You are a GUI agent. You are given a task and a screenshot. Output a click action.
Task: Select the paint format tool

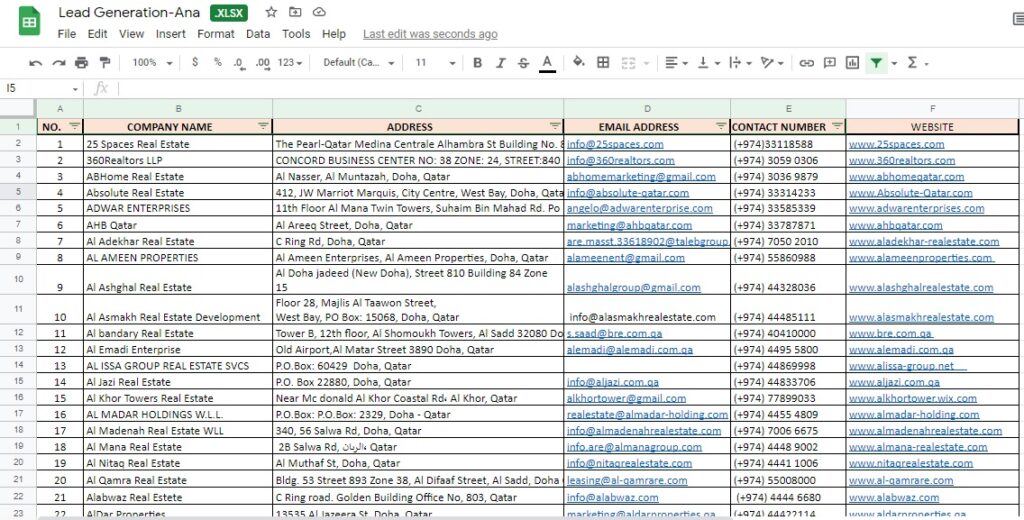104,63
